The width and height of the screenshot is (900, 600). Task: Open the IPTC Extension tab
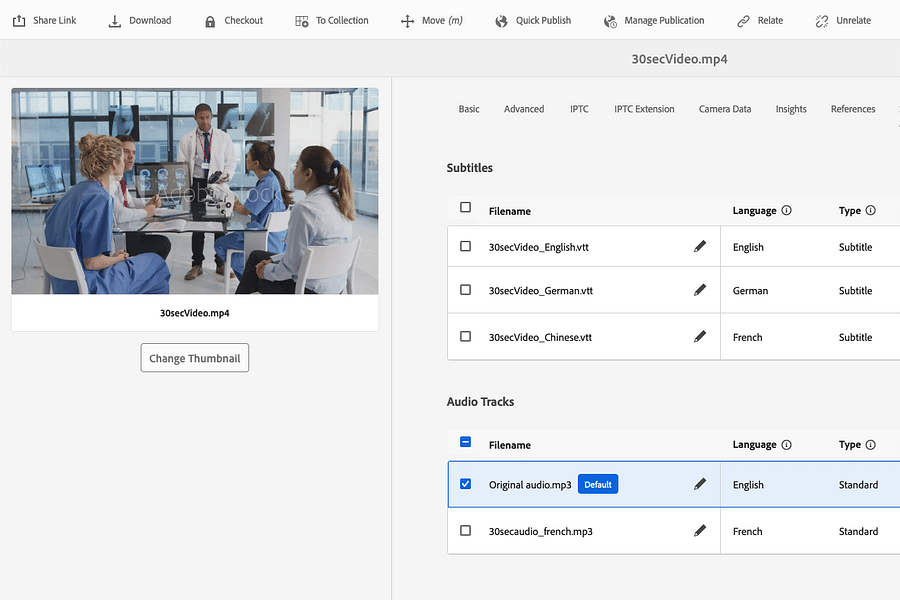click(x=644, y=109)
